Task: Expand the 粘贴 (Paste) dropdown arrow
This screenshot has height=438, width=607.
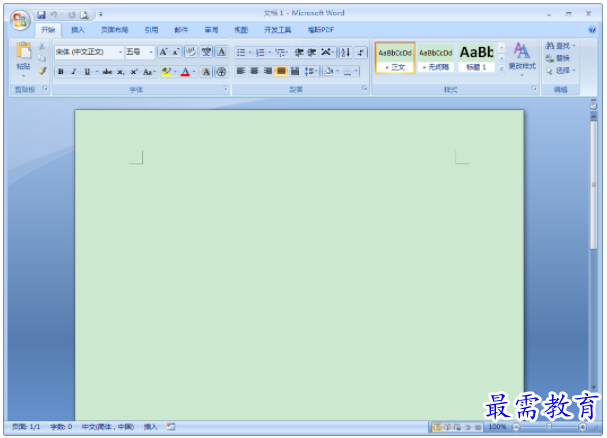Action: [24, 76]
